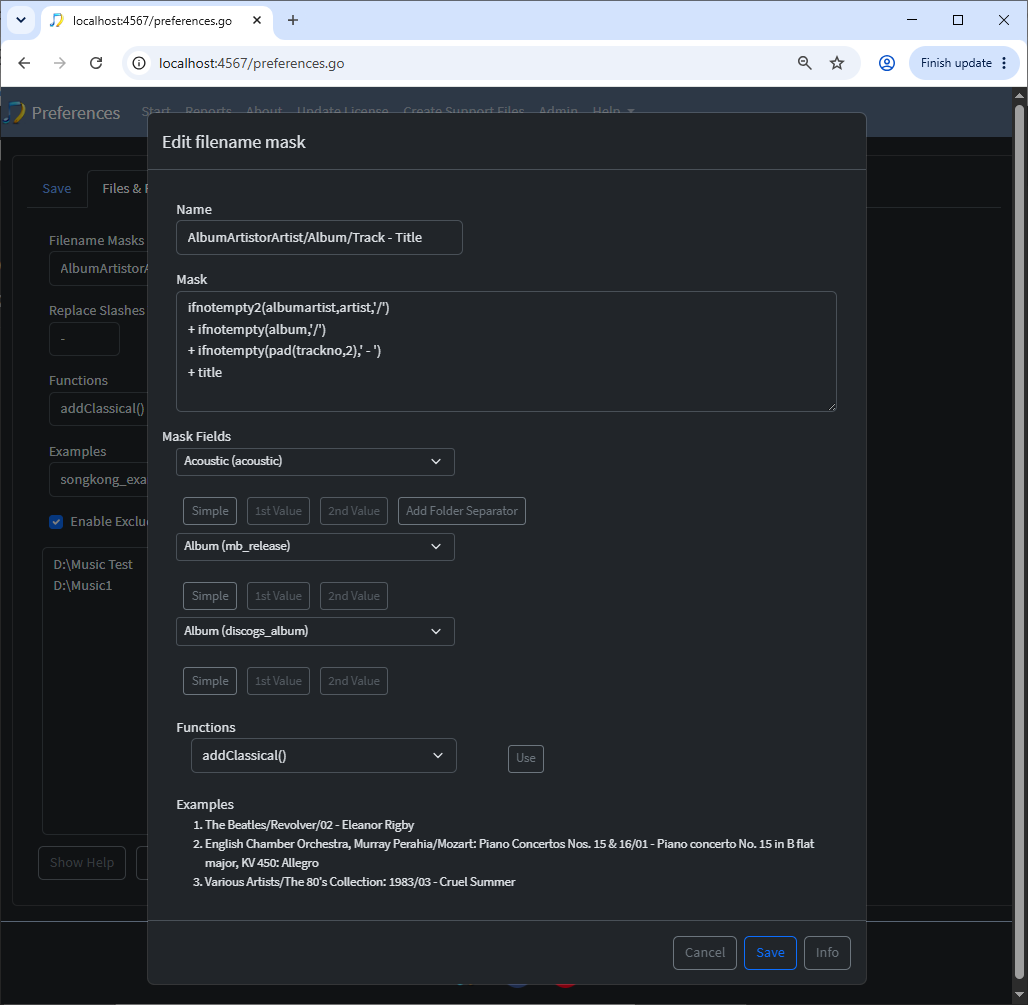Toggle the Enable Exclu... checkbox
Screen dimensions: 1028x1005
click(56, 522)
